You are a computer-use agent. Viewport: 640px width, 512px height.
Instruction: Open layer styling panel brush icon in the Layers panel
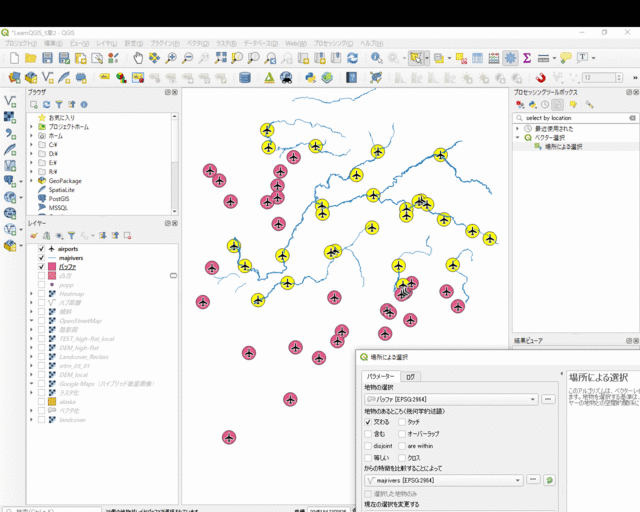coord(34,236)
